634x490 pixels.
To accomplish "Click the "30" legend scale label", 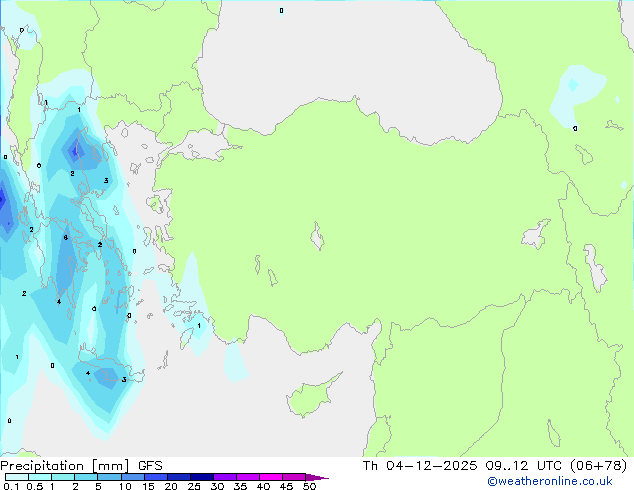I will 217,486.
